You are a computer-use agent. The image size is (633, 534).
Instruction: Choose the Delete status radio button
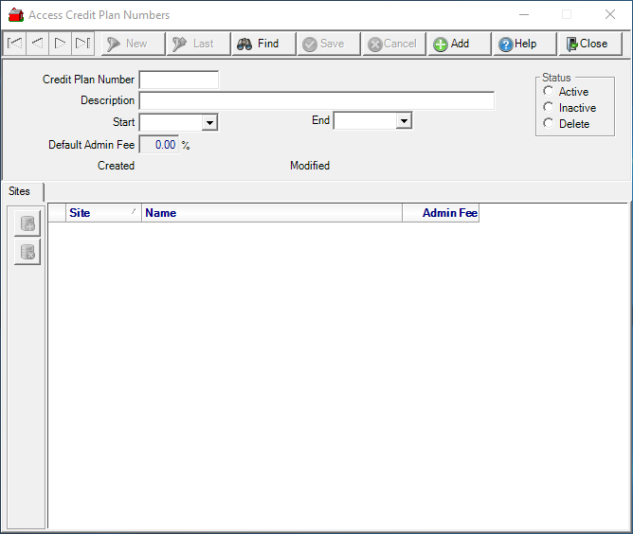coord(548,124)
